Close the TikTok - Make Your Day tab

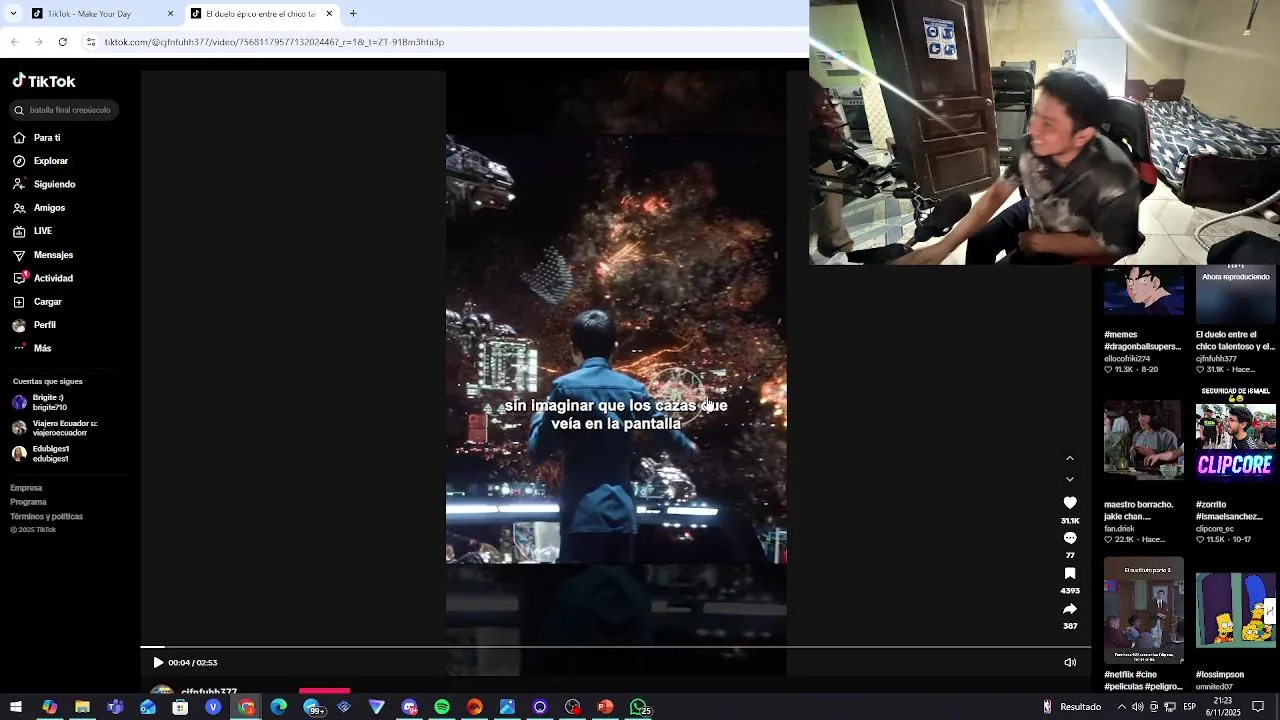tap(170, 14)
